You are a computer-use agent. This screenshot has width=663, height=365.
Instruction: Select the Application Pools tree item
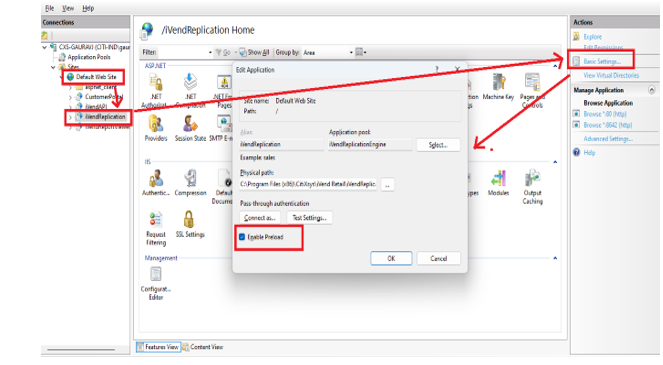point(89,57)
